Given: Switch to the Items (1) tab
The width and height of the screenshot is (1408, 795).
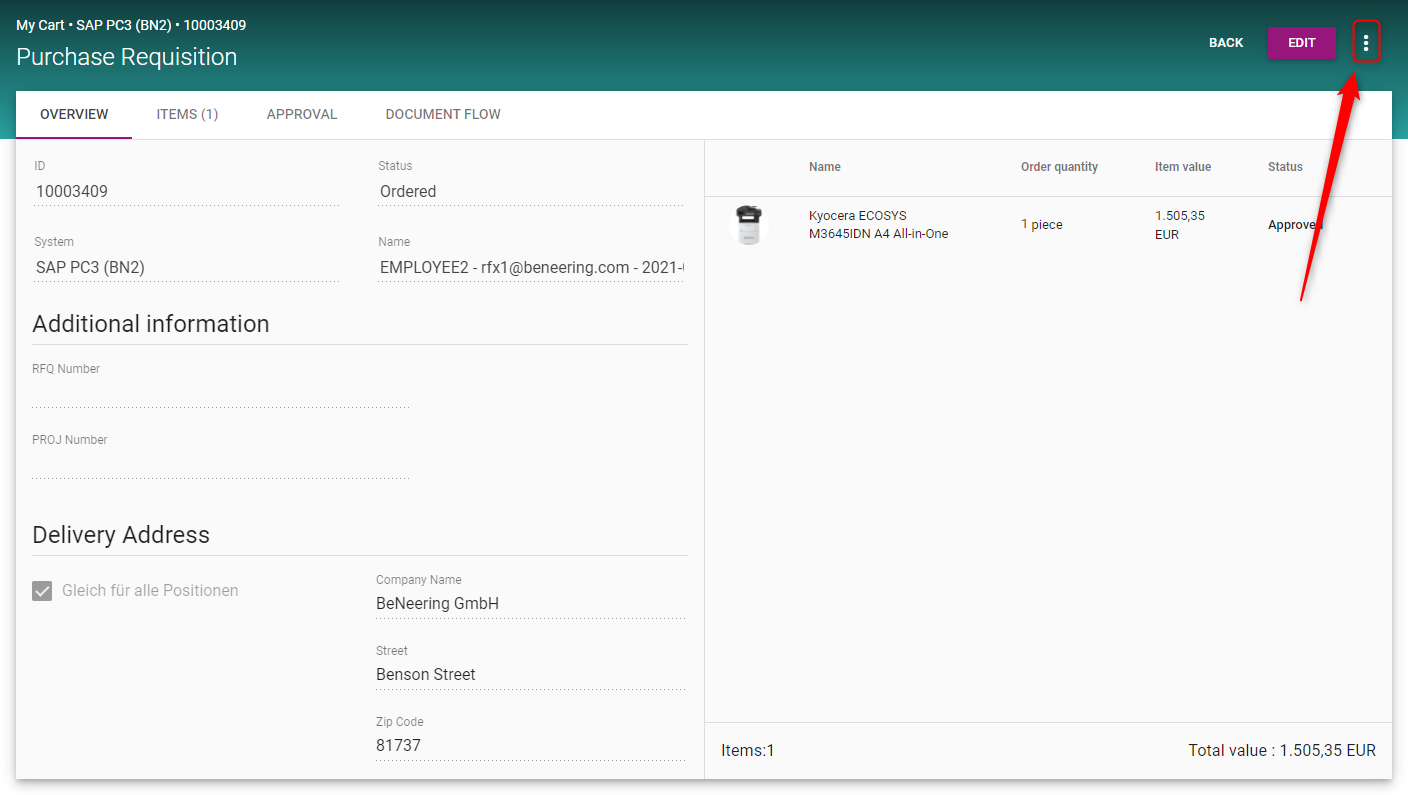Looking at the screenshot, I should (x=187, y=114).
